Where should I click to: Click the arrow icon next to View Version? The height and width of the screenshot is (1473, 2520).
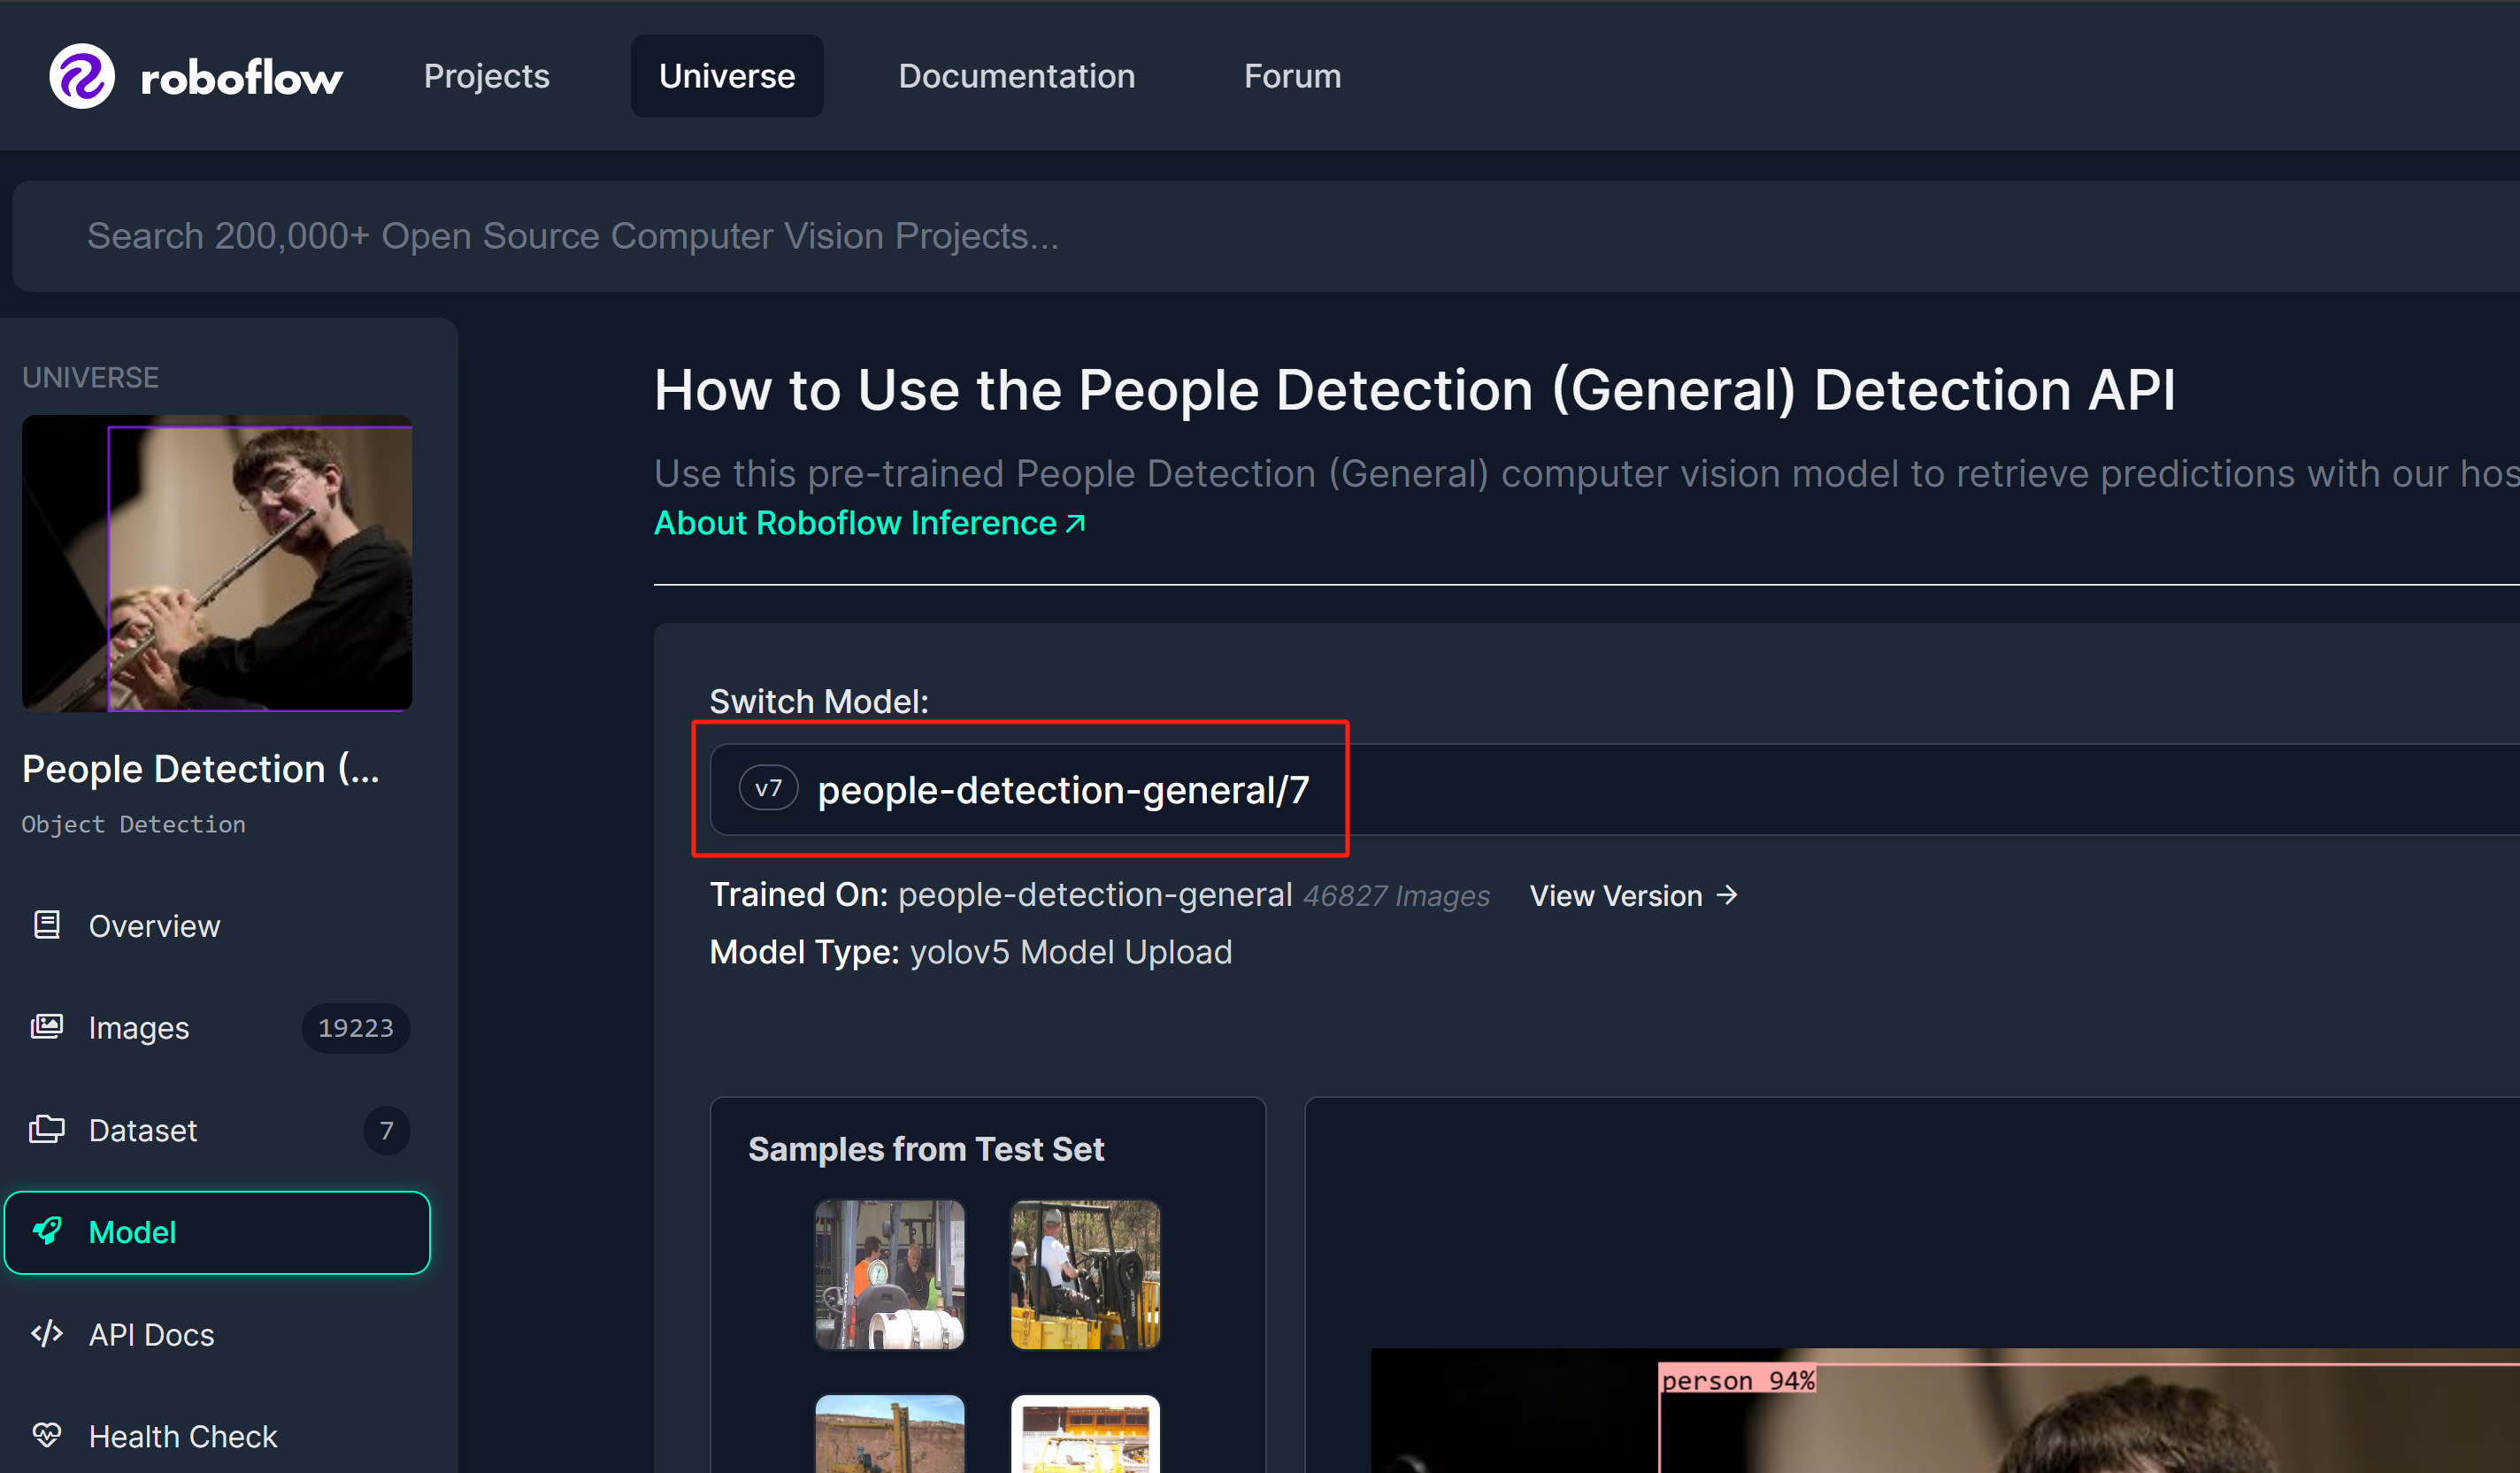click(x=1727, y=894)
